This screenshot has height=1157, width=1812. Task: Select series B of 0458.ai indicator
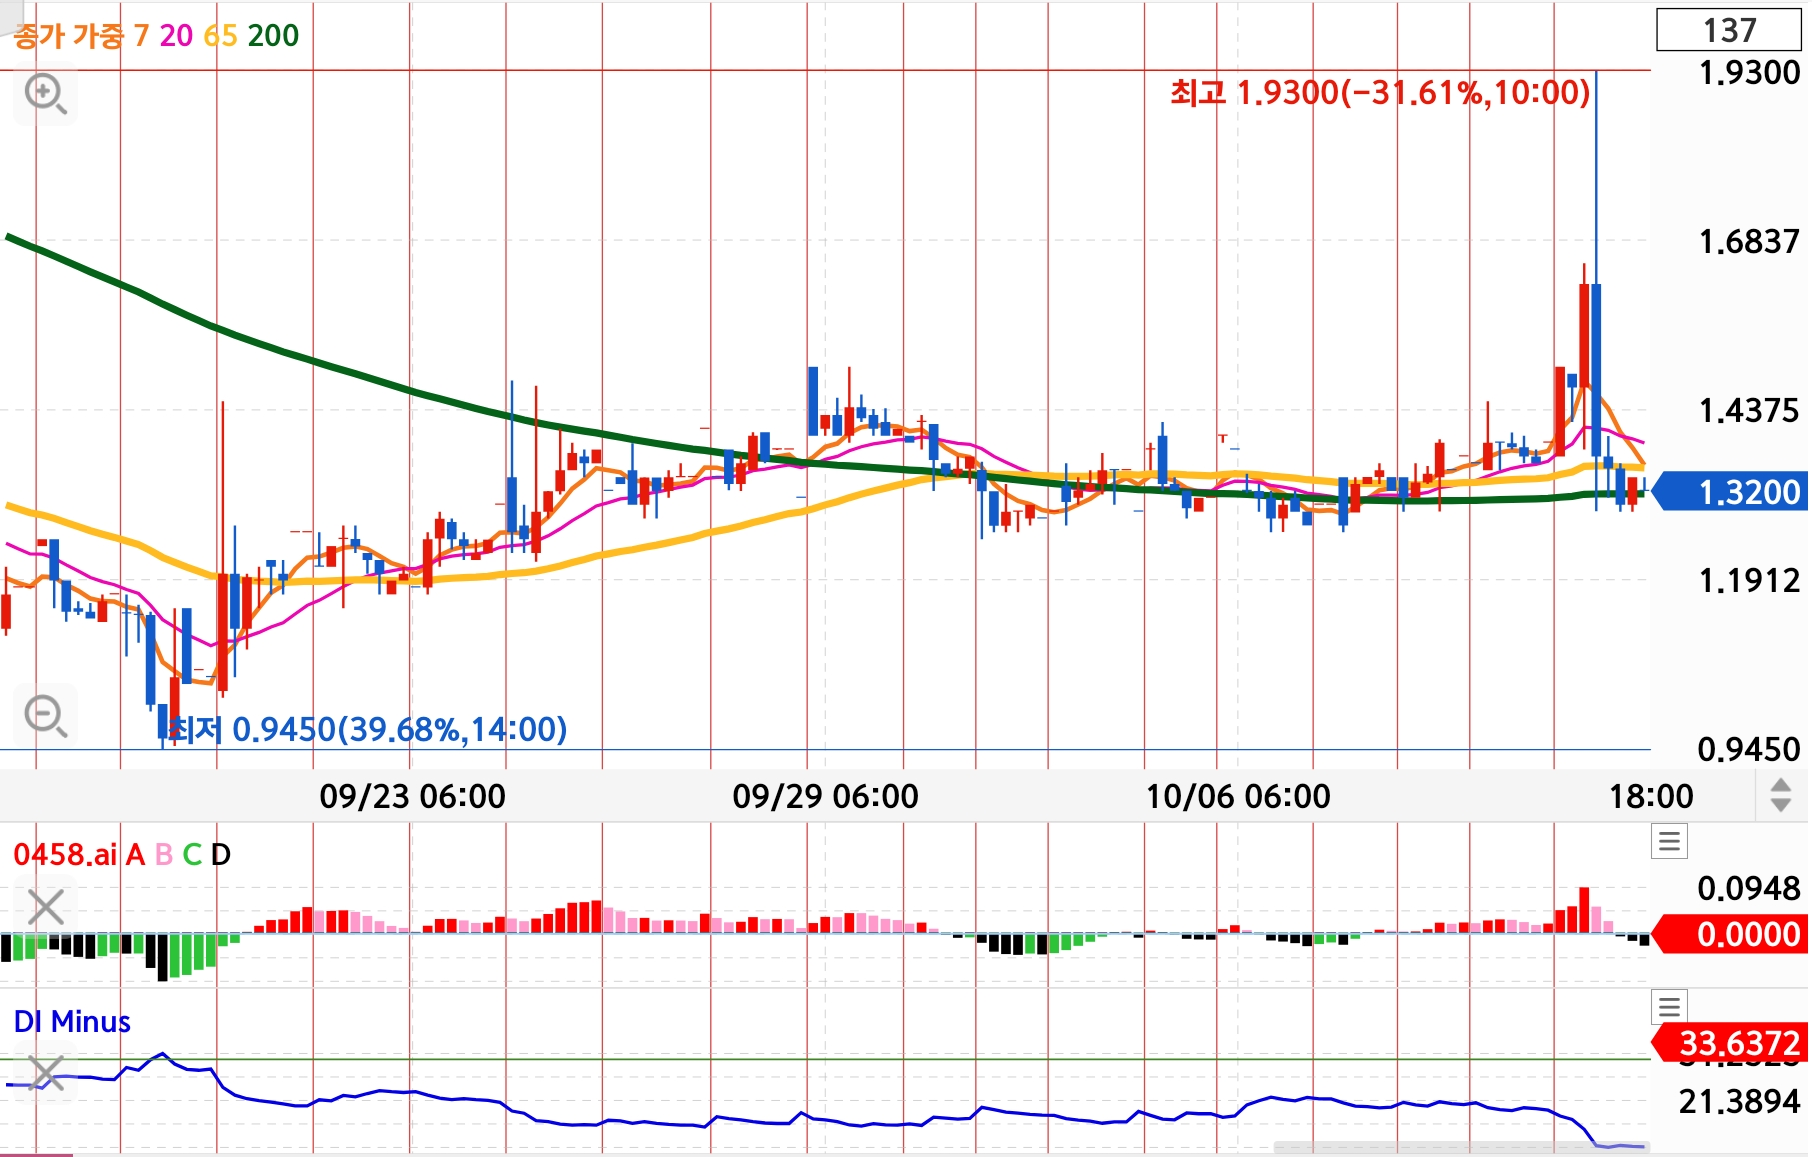(x=164, y=855)
